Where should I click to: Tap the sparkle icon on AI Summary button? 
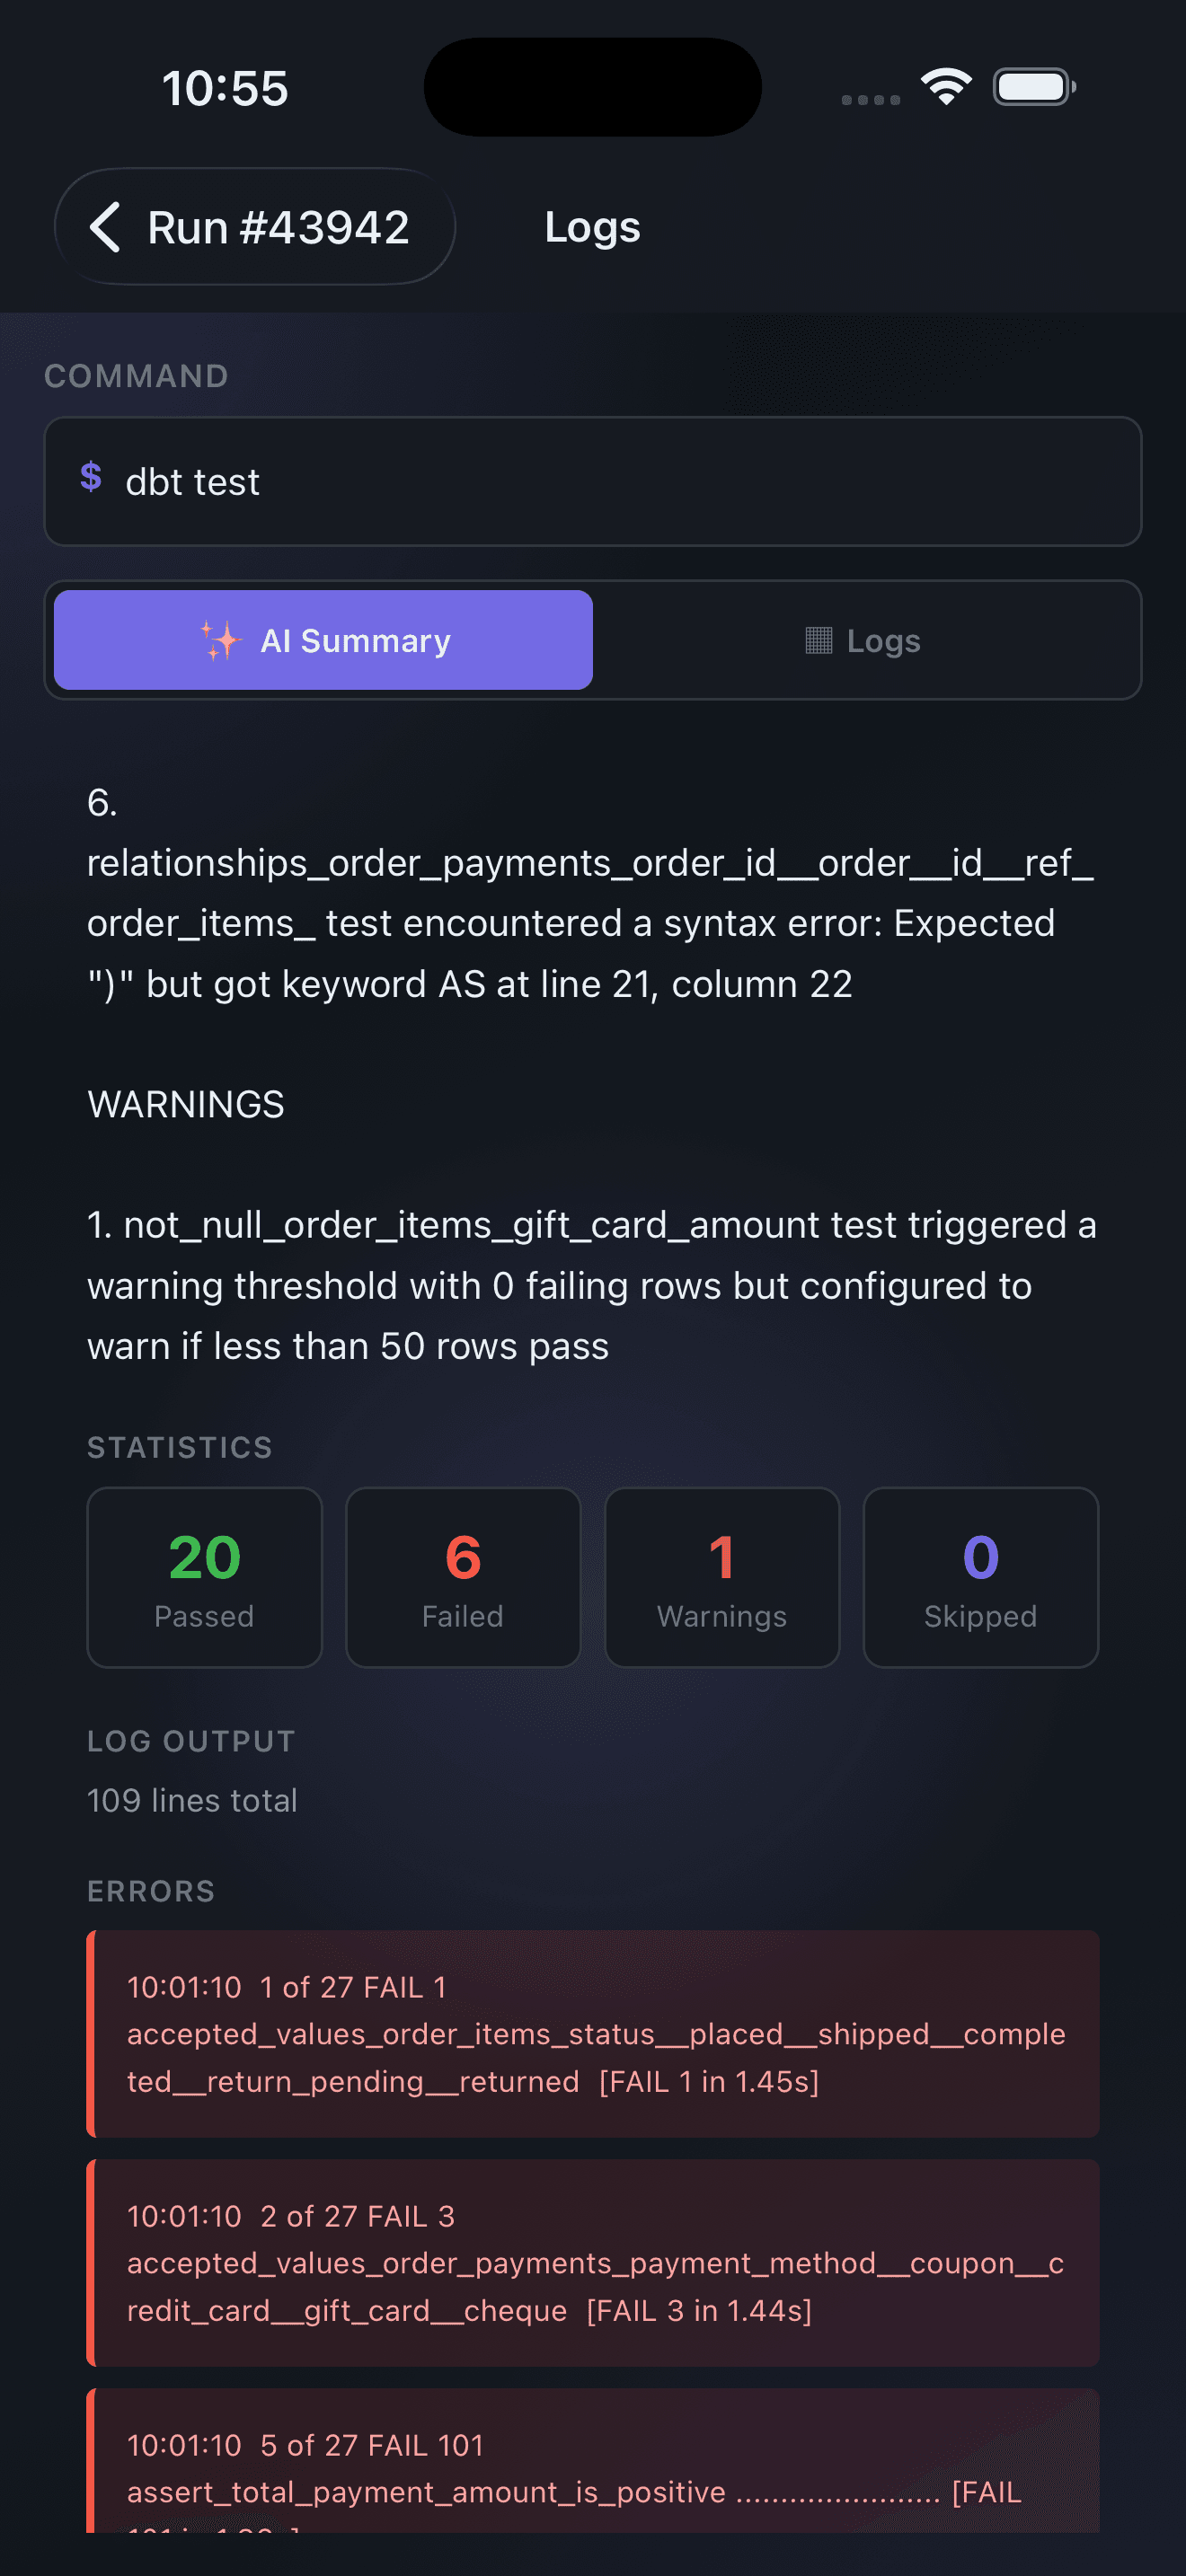(222, 640)
